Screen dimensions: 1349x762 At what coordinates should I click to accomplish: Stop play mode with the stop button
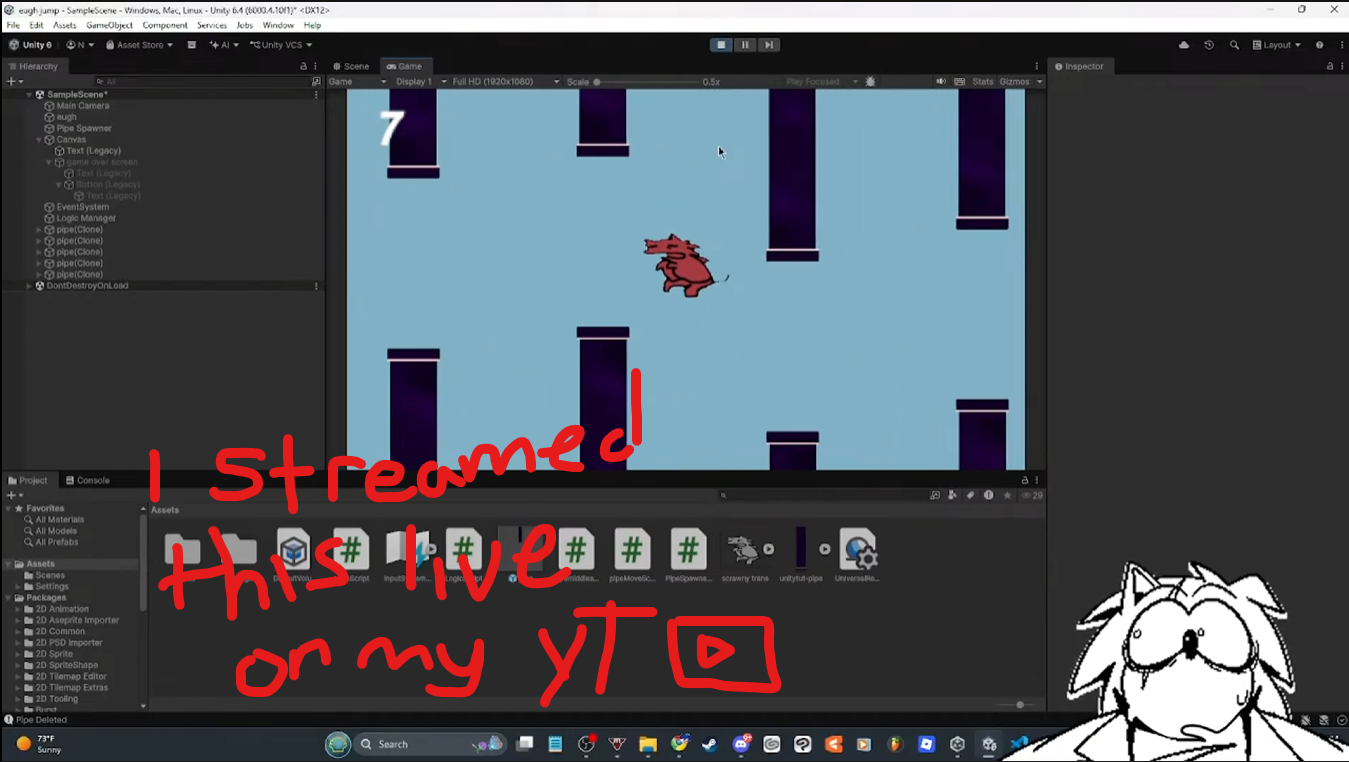(x=721, y=45)
